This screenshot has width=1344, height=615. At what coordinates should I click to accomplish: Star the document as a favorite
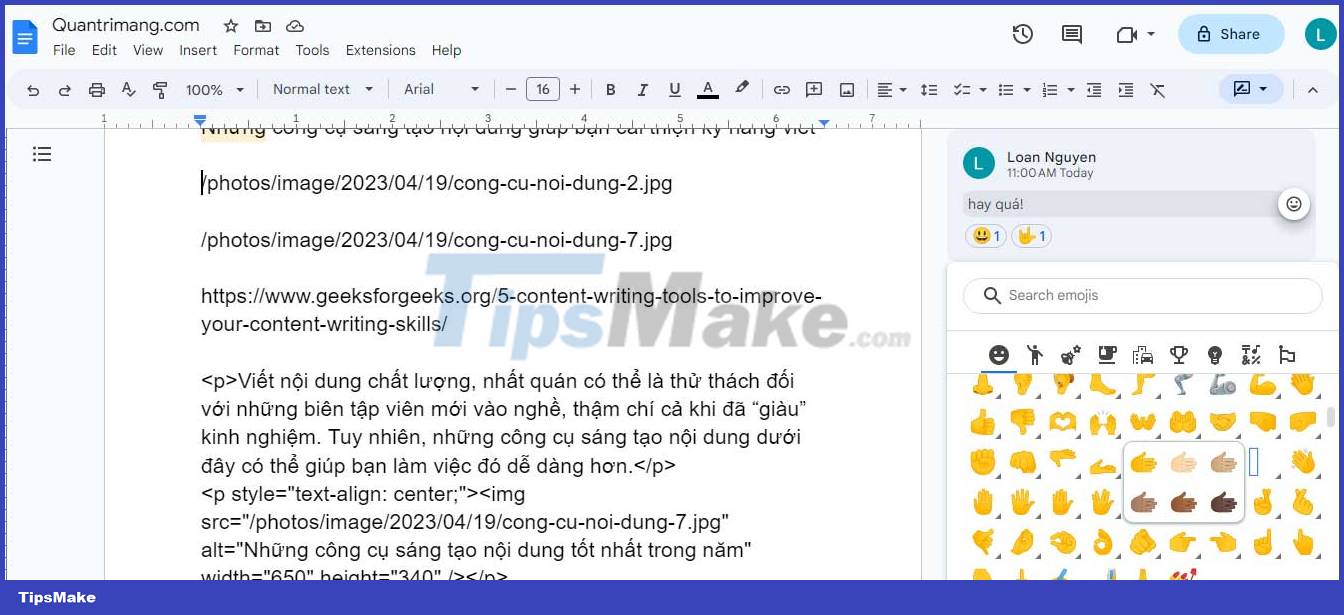(x=230, y=25)
